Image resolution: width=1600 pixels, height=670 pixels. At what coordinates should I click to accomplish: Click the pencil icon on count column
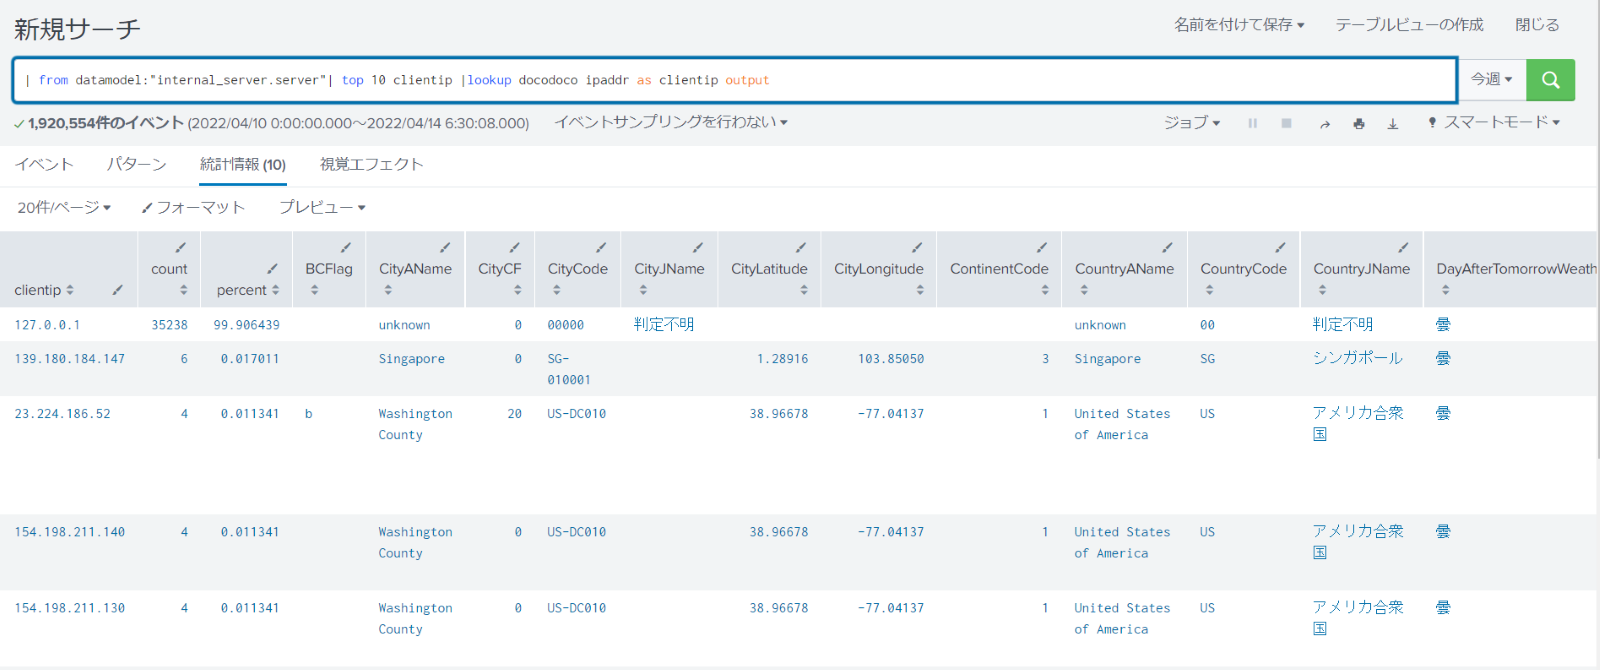click(x=181, y=247)
